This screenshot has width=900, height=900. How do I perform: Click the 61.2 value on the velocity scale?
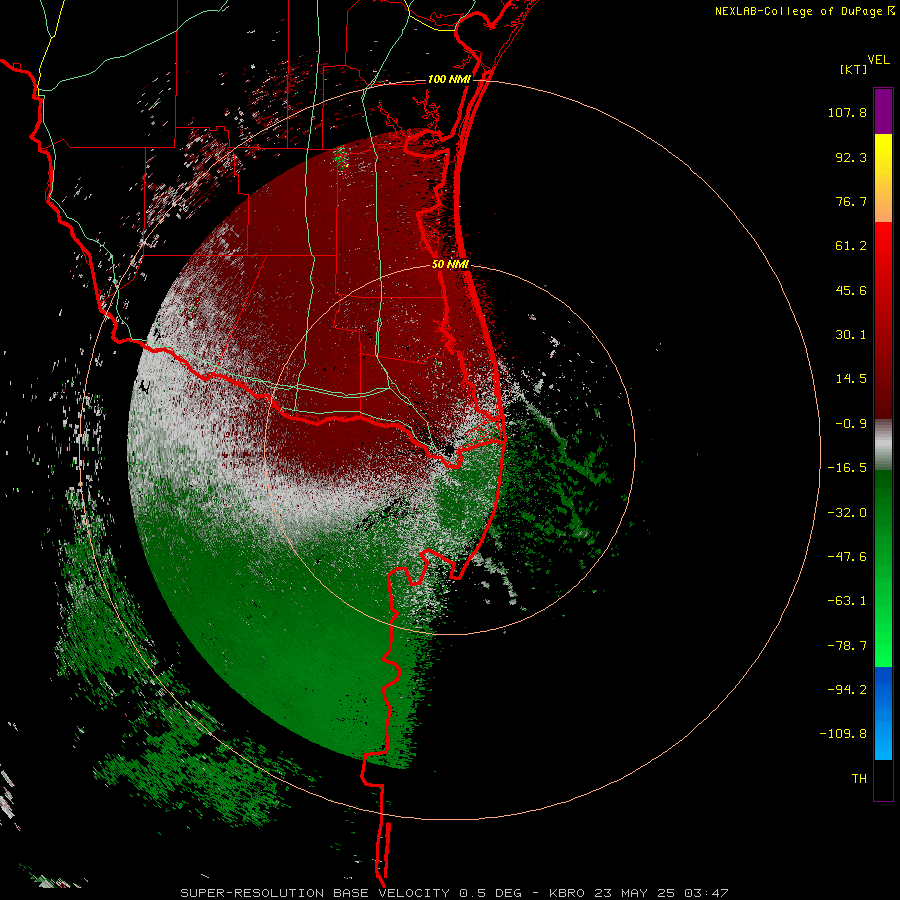[x=851, y=246]
